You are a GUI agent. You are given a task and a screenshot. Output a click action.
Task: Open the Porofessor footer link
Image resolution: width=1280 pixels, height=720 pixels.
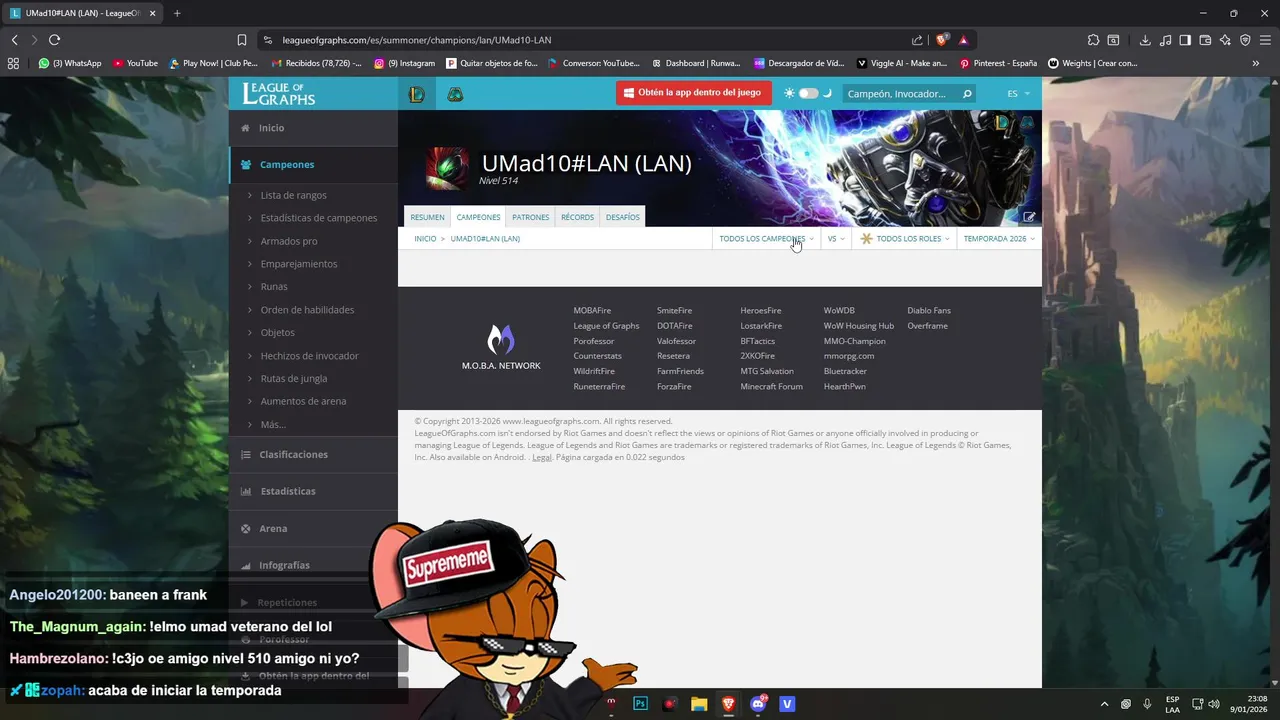pyautogui.click(x=594, y=341)
